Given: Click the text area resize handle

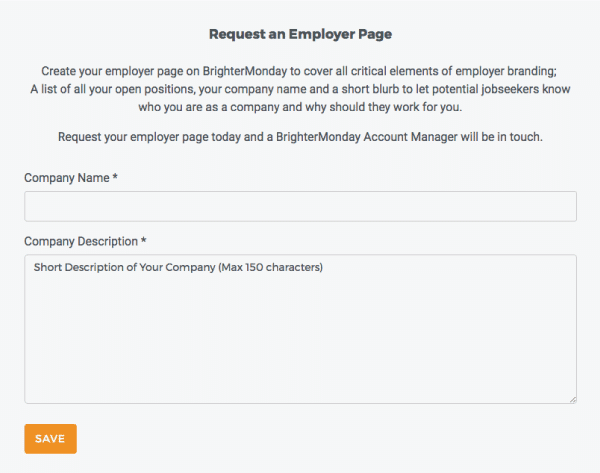Looking at the screenshot, I should (572, 399).
